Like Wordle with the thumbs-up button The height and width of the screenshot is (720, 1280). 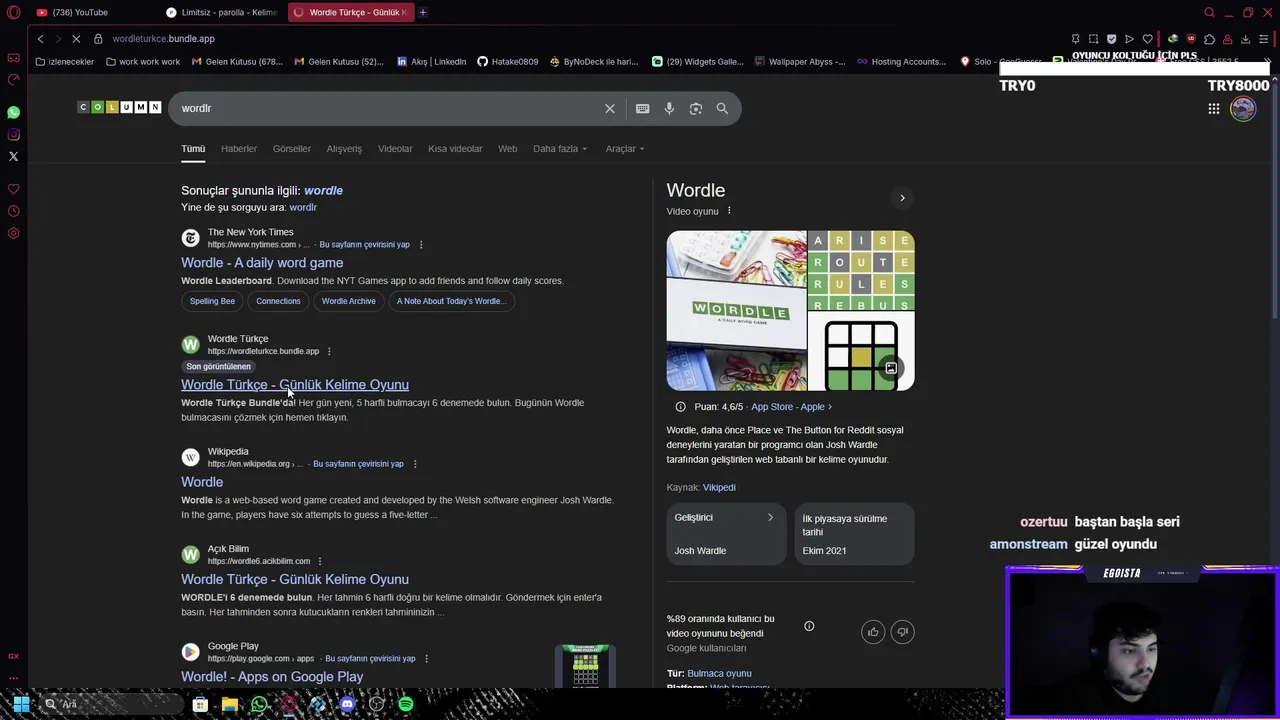point(873,632)
